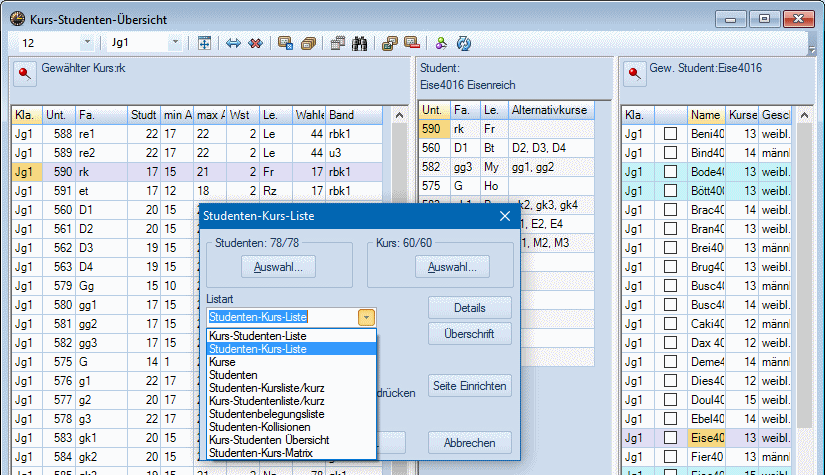Image resolution: width=825 pixels, height=475 pixels.
Task: Click the pin icon beside Gew. Student
Action: 633,73
